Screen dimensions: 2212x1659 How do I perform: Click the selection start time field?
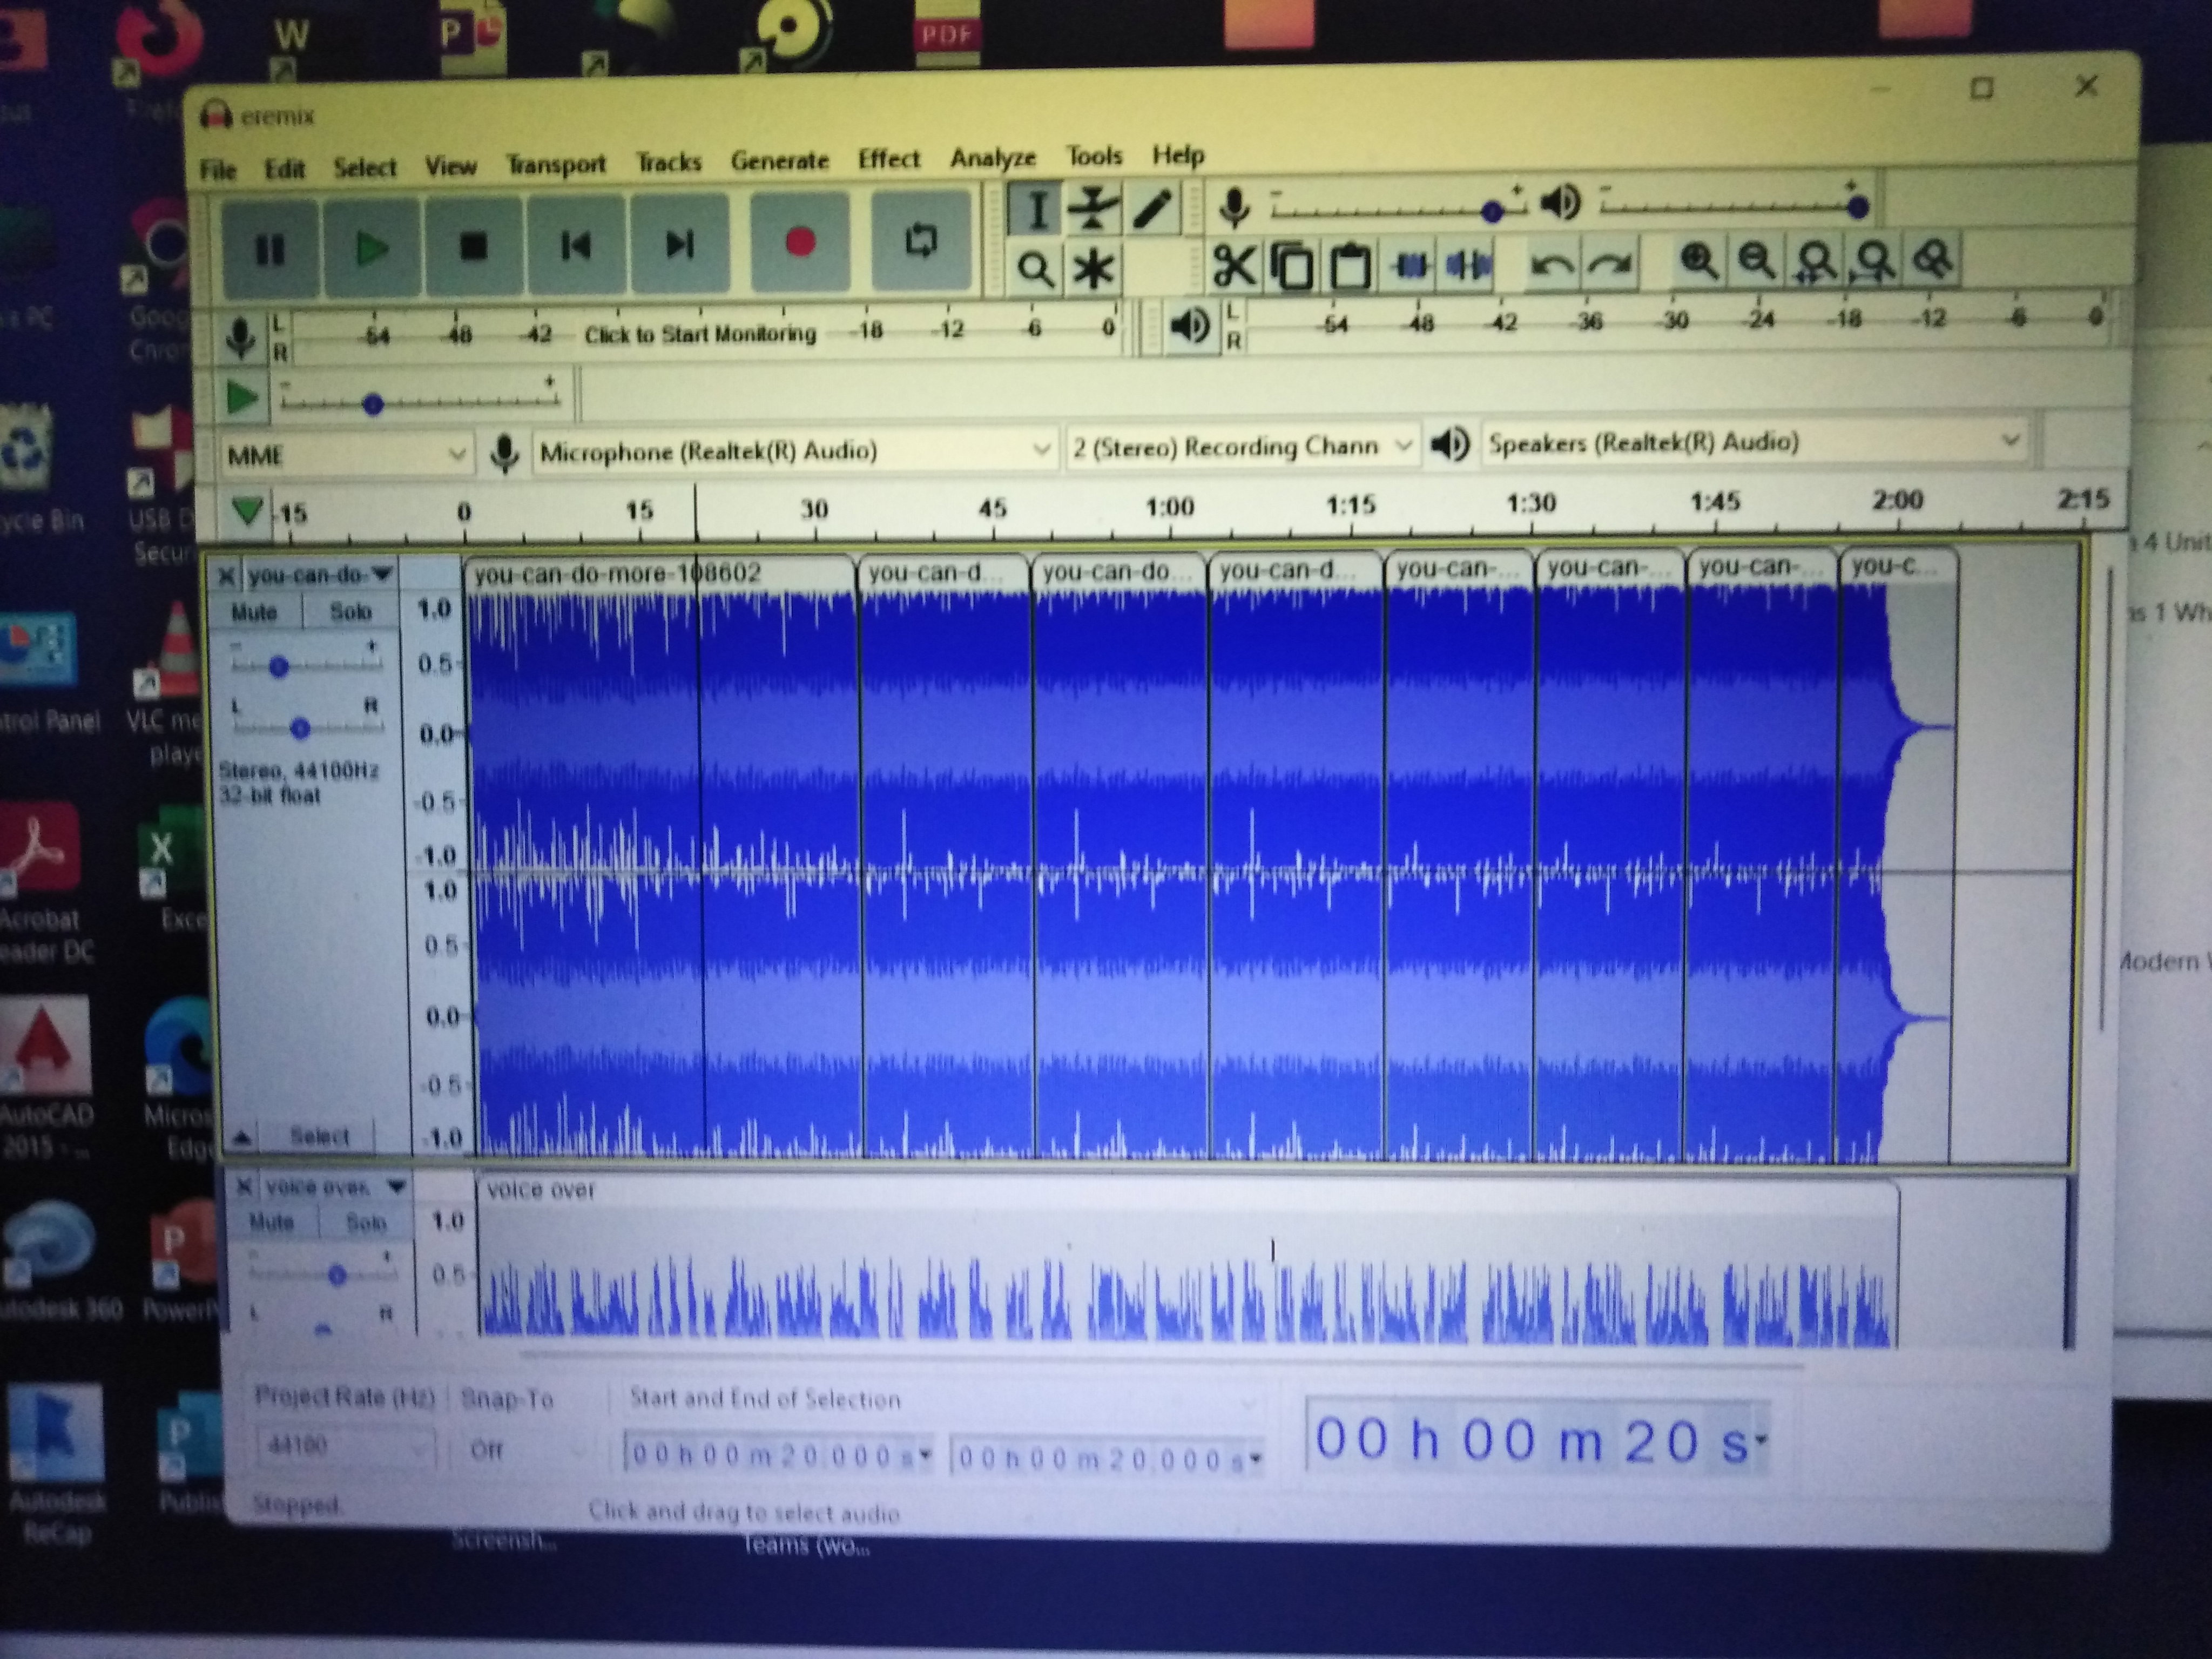pos(779,1456)
